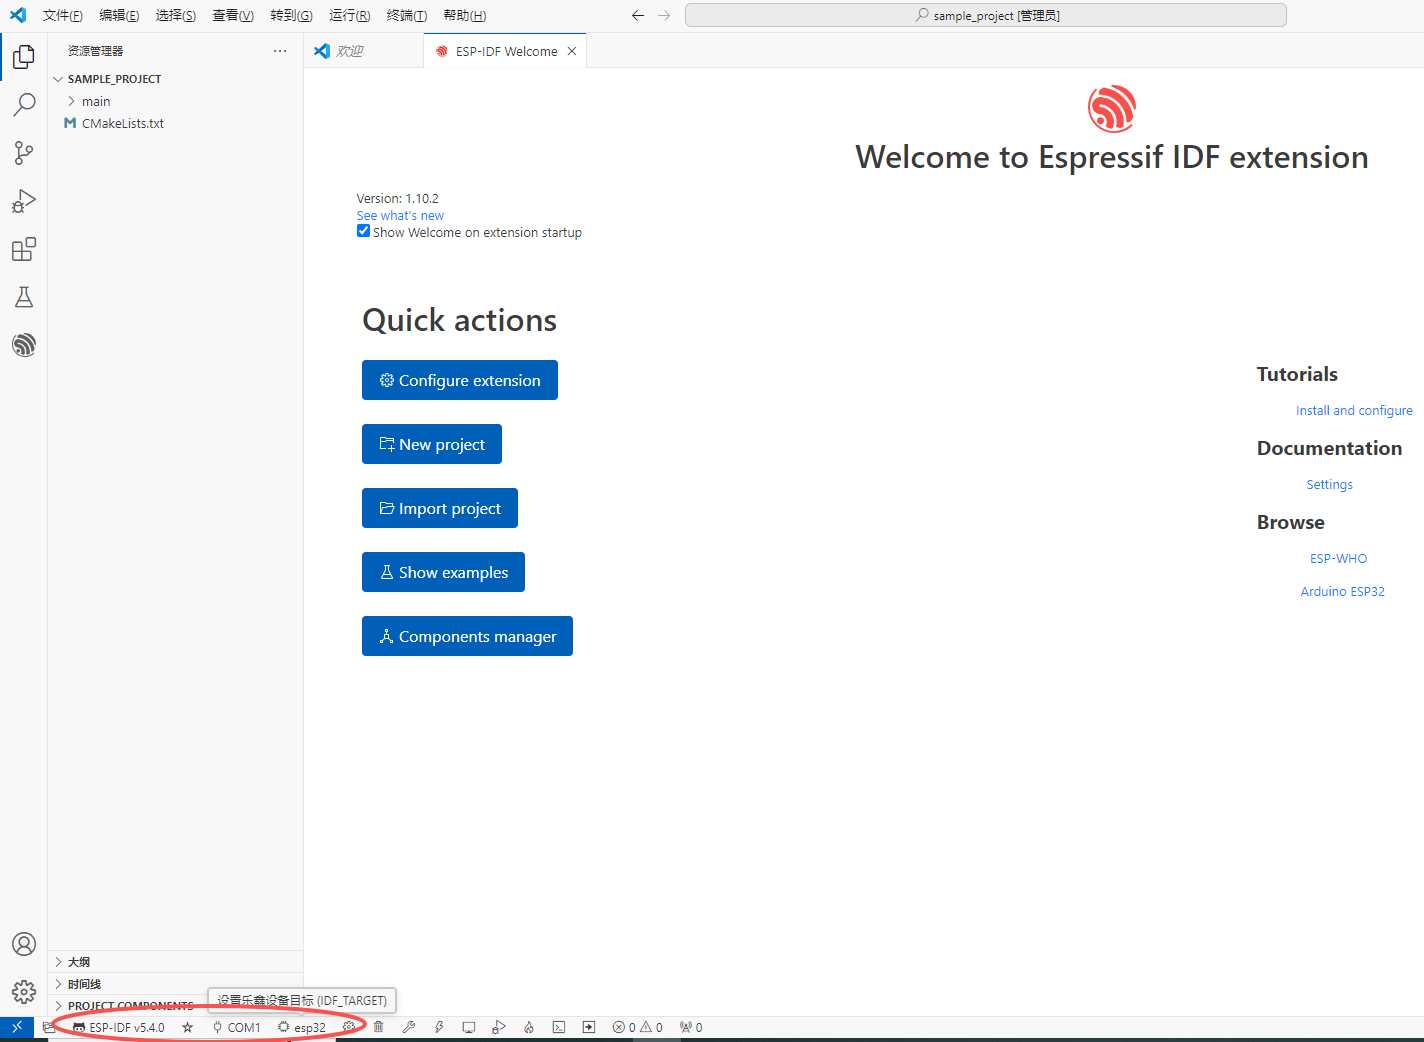
Task: Open SDK configuration editor gear in status bar
Action: click(348, 1027)
